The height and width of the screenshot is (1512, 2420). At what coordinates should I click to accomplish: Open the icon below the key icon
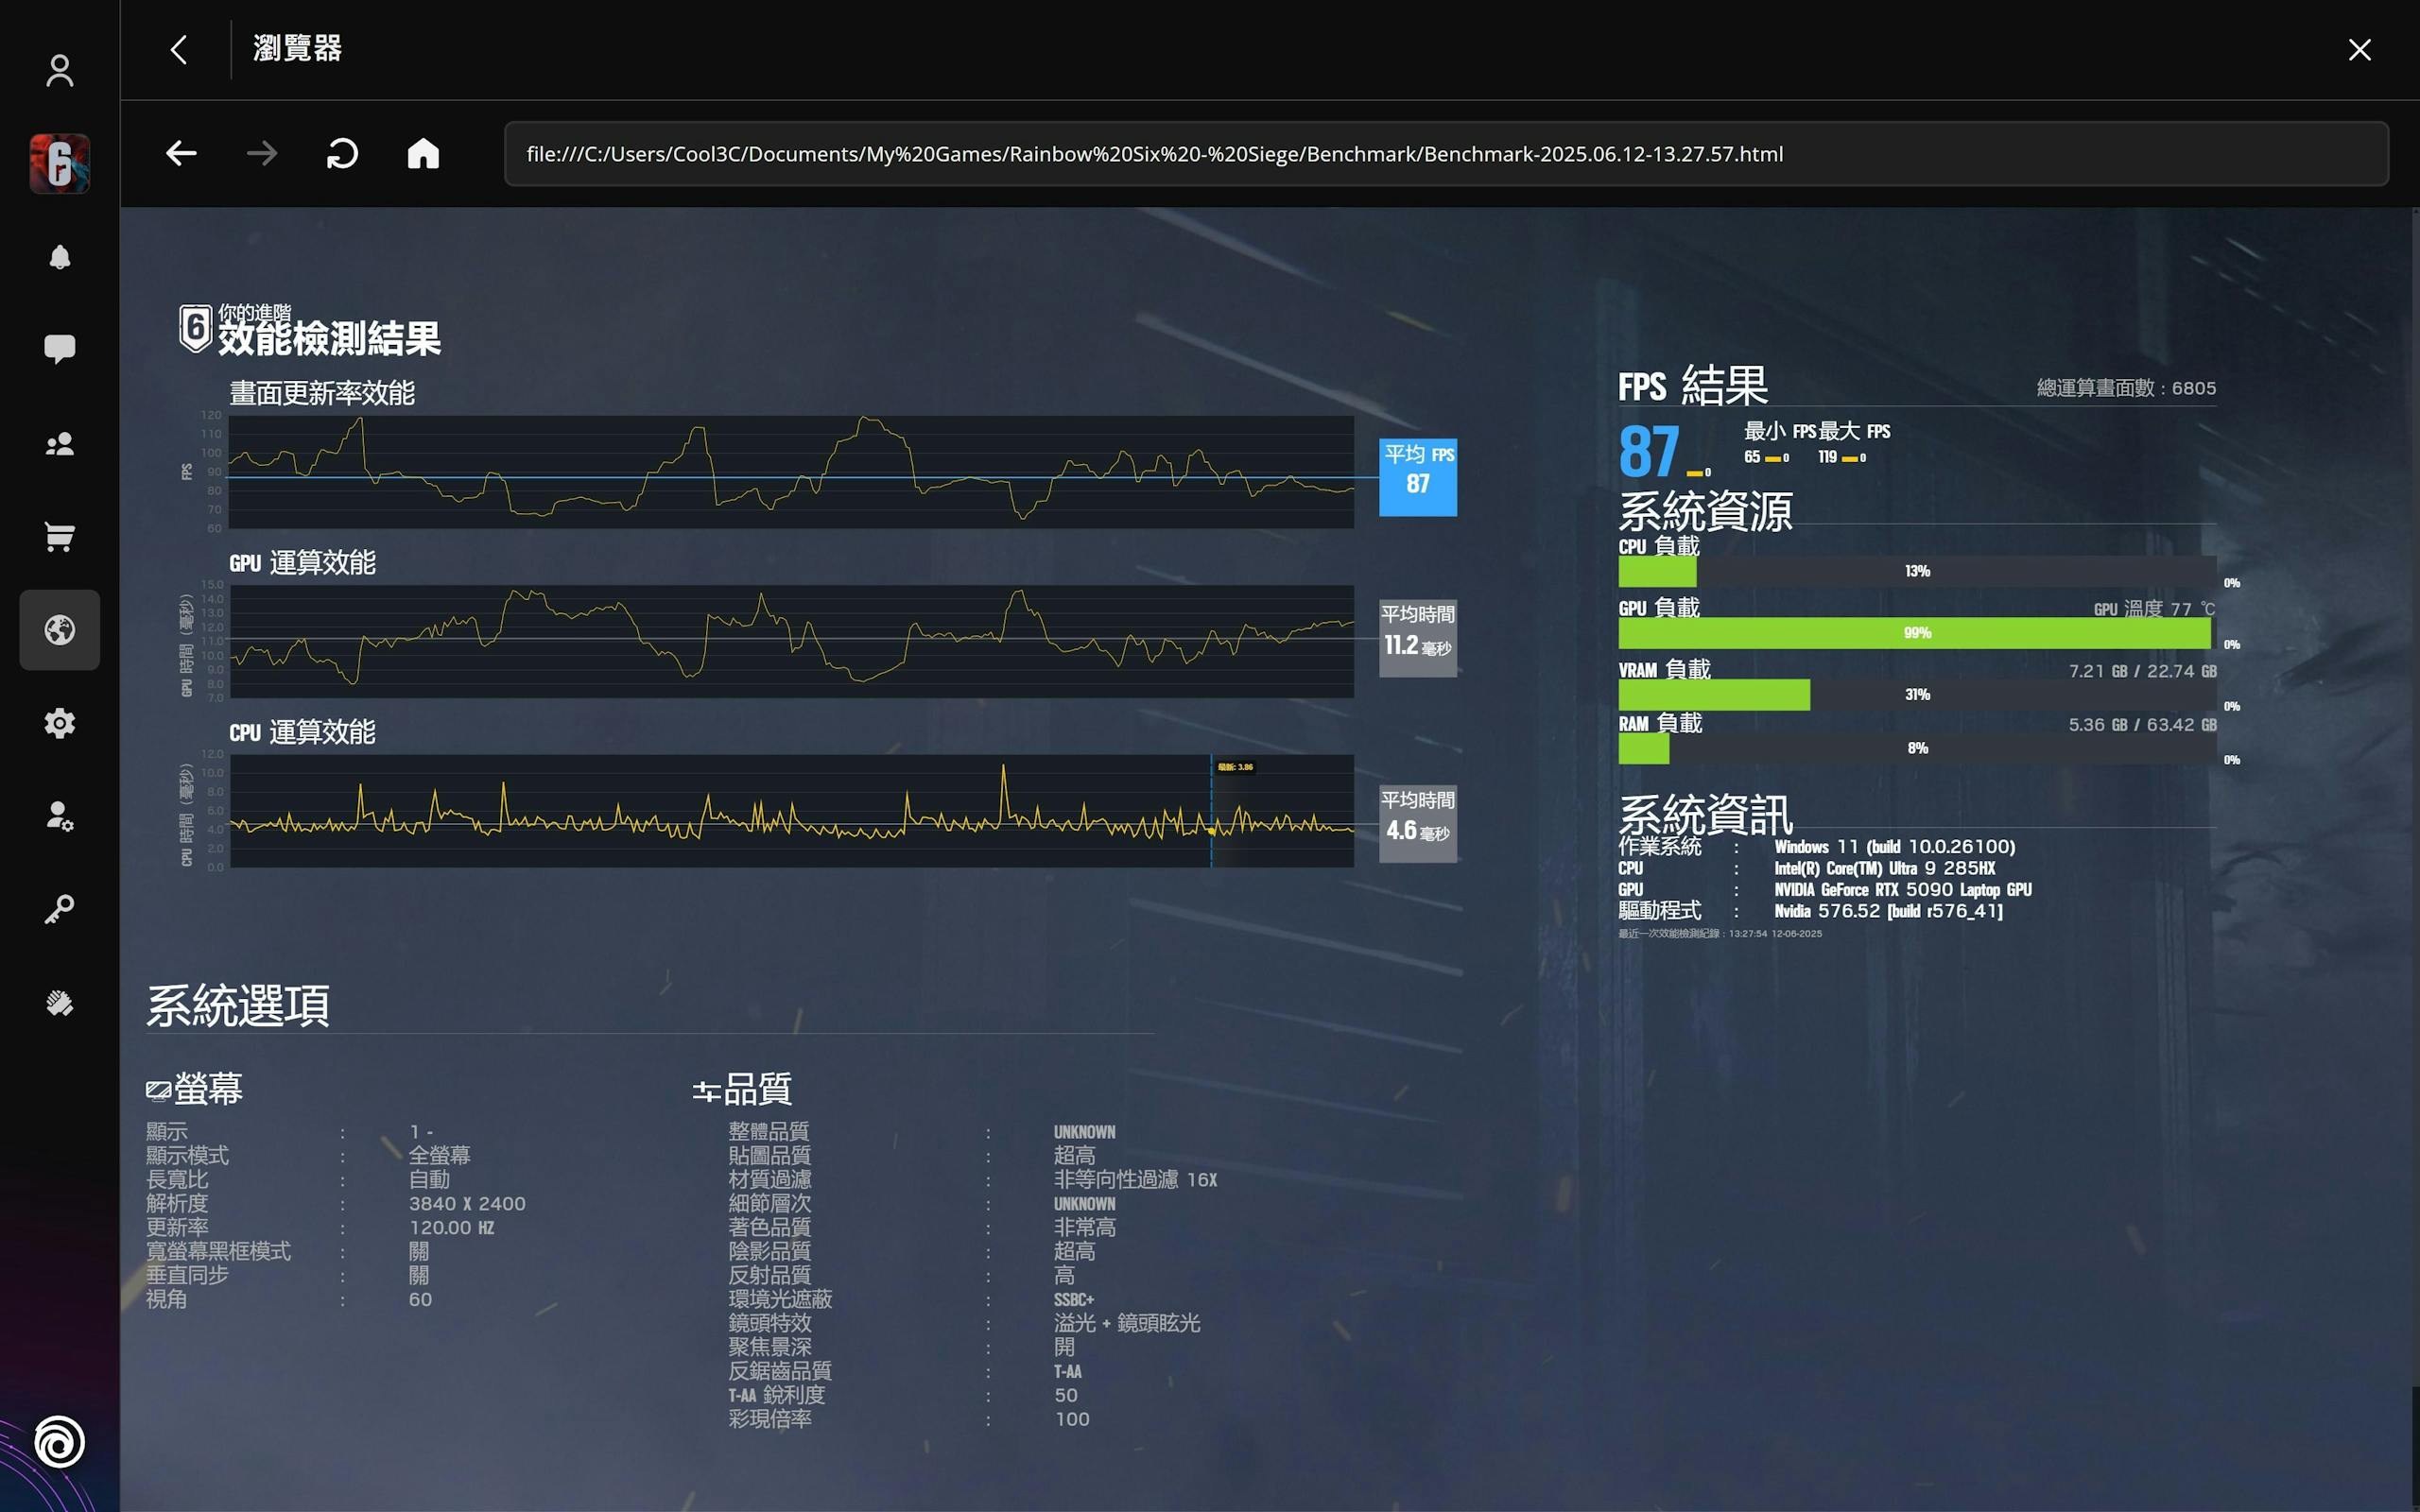(60, 1003)
